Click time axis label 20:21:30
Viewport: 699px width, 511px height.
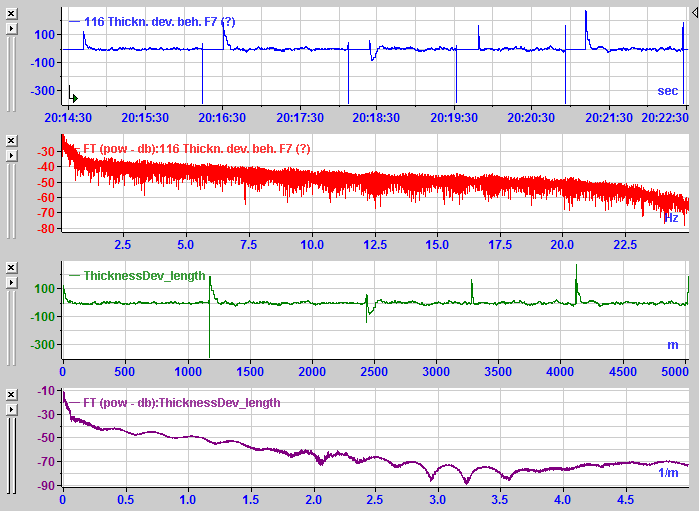coord(609,118)
